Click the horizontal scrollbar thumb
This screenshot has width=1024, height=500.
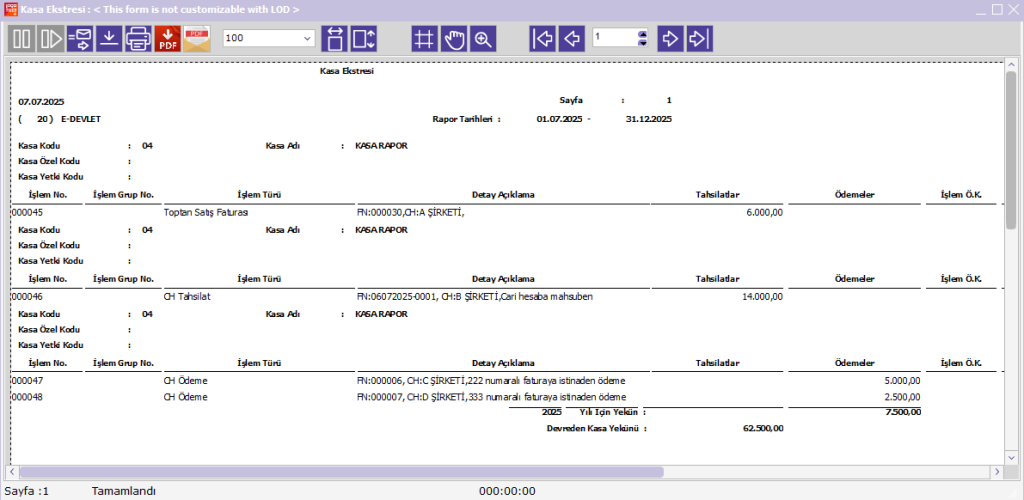(342, 471)
